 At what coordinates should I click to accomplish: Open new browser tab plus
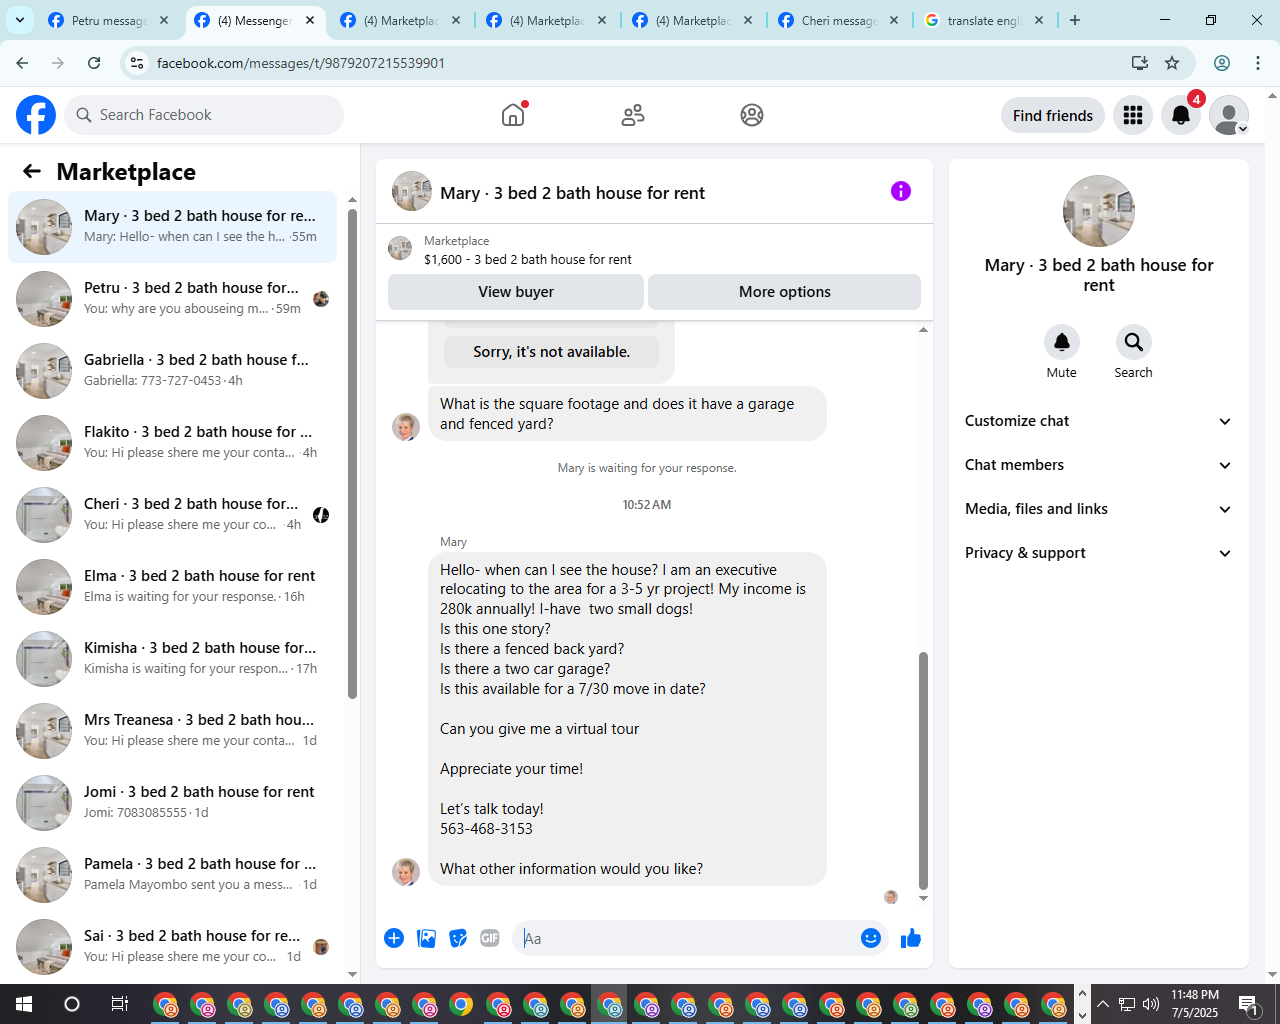tap(1075, 20)
